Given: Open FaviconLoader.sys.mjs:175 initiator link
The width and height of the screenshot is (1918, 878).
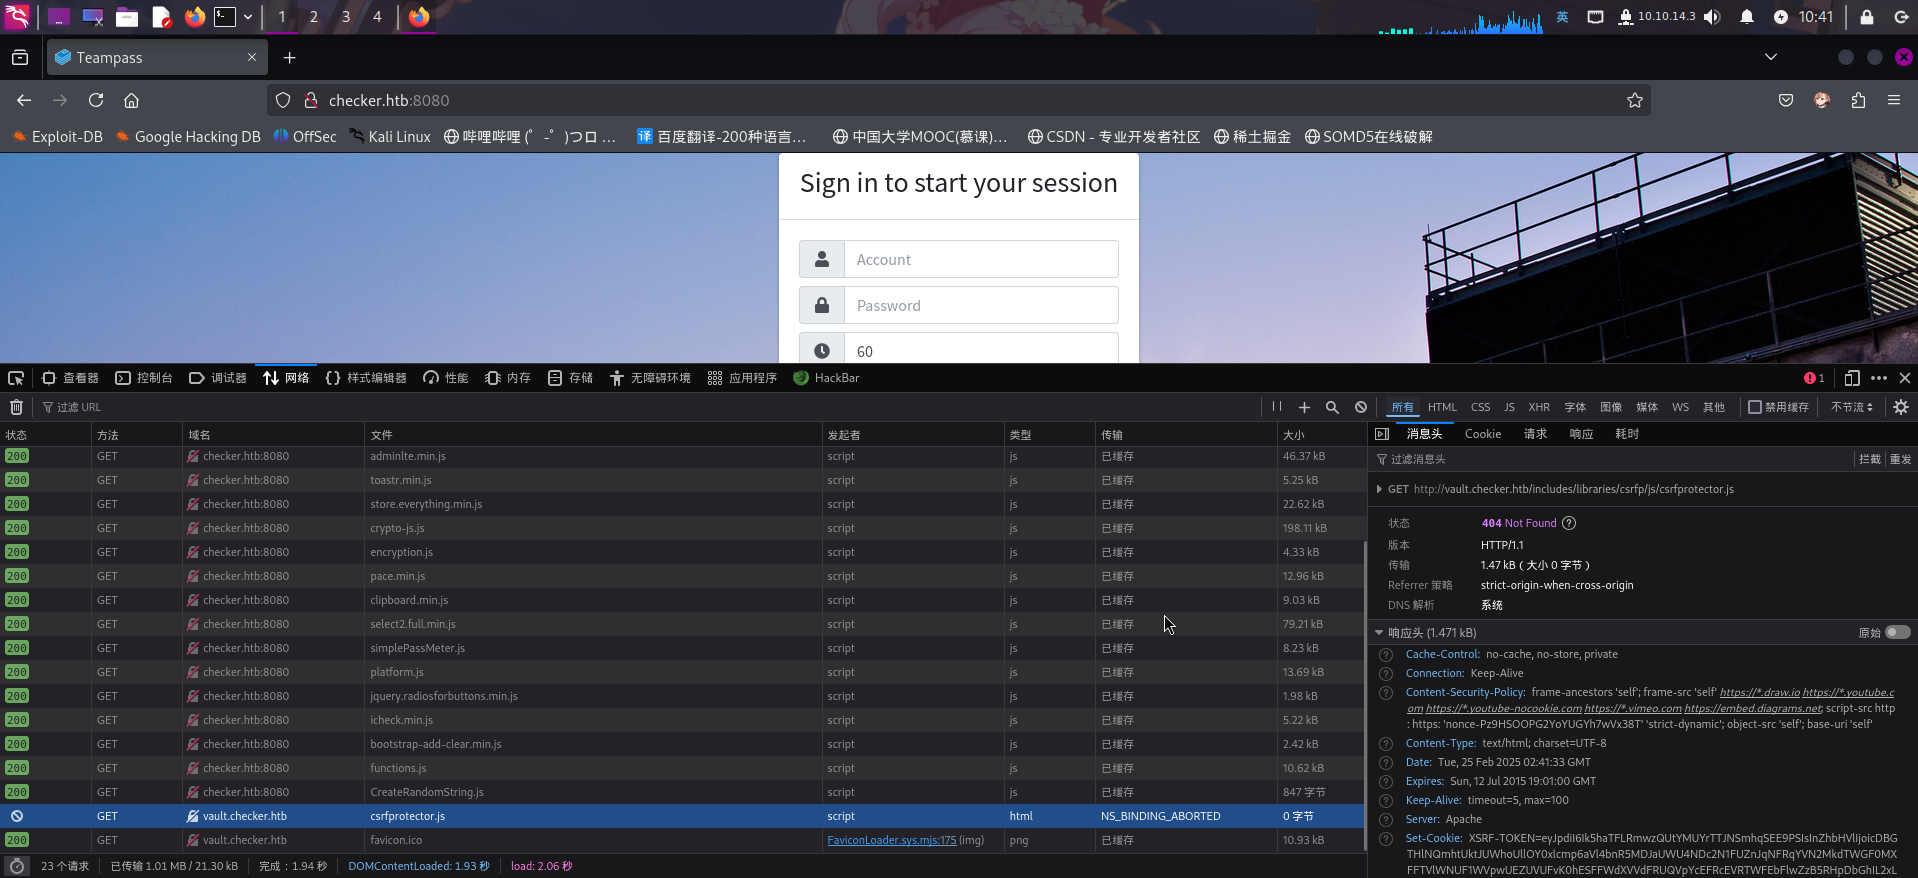Looking at the screenshot, I should pos(891,840).
